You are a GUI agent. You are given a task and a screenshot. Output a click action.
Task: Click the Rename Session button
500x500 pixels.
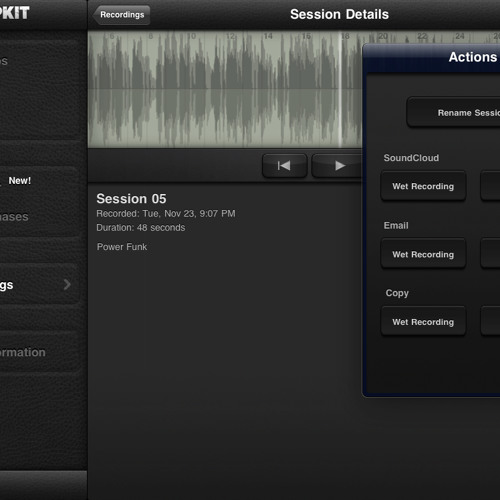pyautogui.click(x=453, y=112)
